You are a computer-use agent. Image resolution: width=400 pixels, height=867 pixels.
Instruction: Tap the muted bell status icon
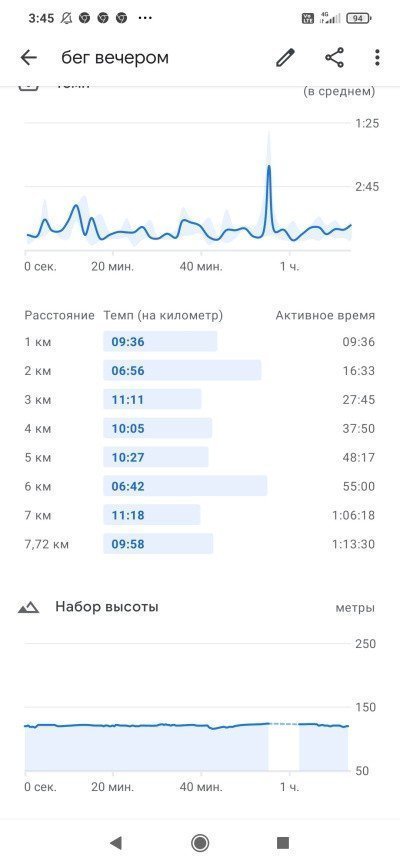[66, 18]
